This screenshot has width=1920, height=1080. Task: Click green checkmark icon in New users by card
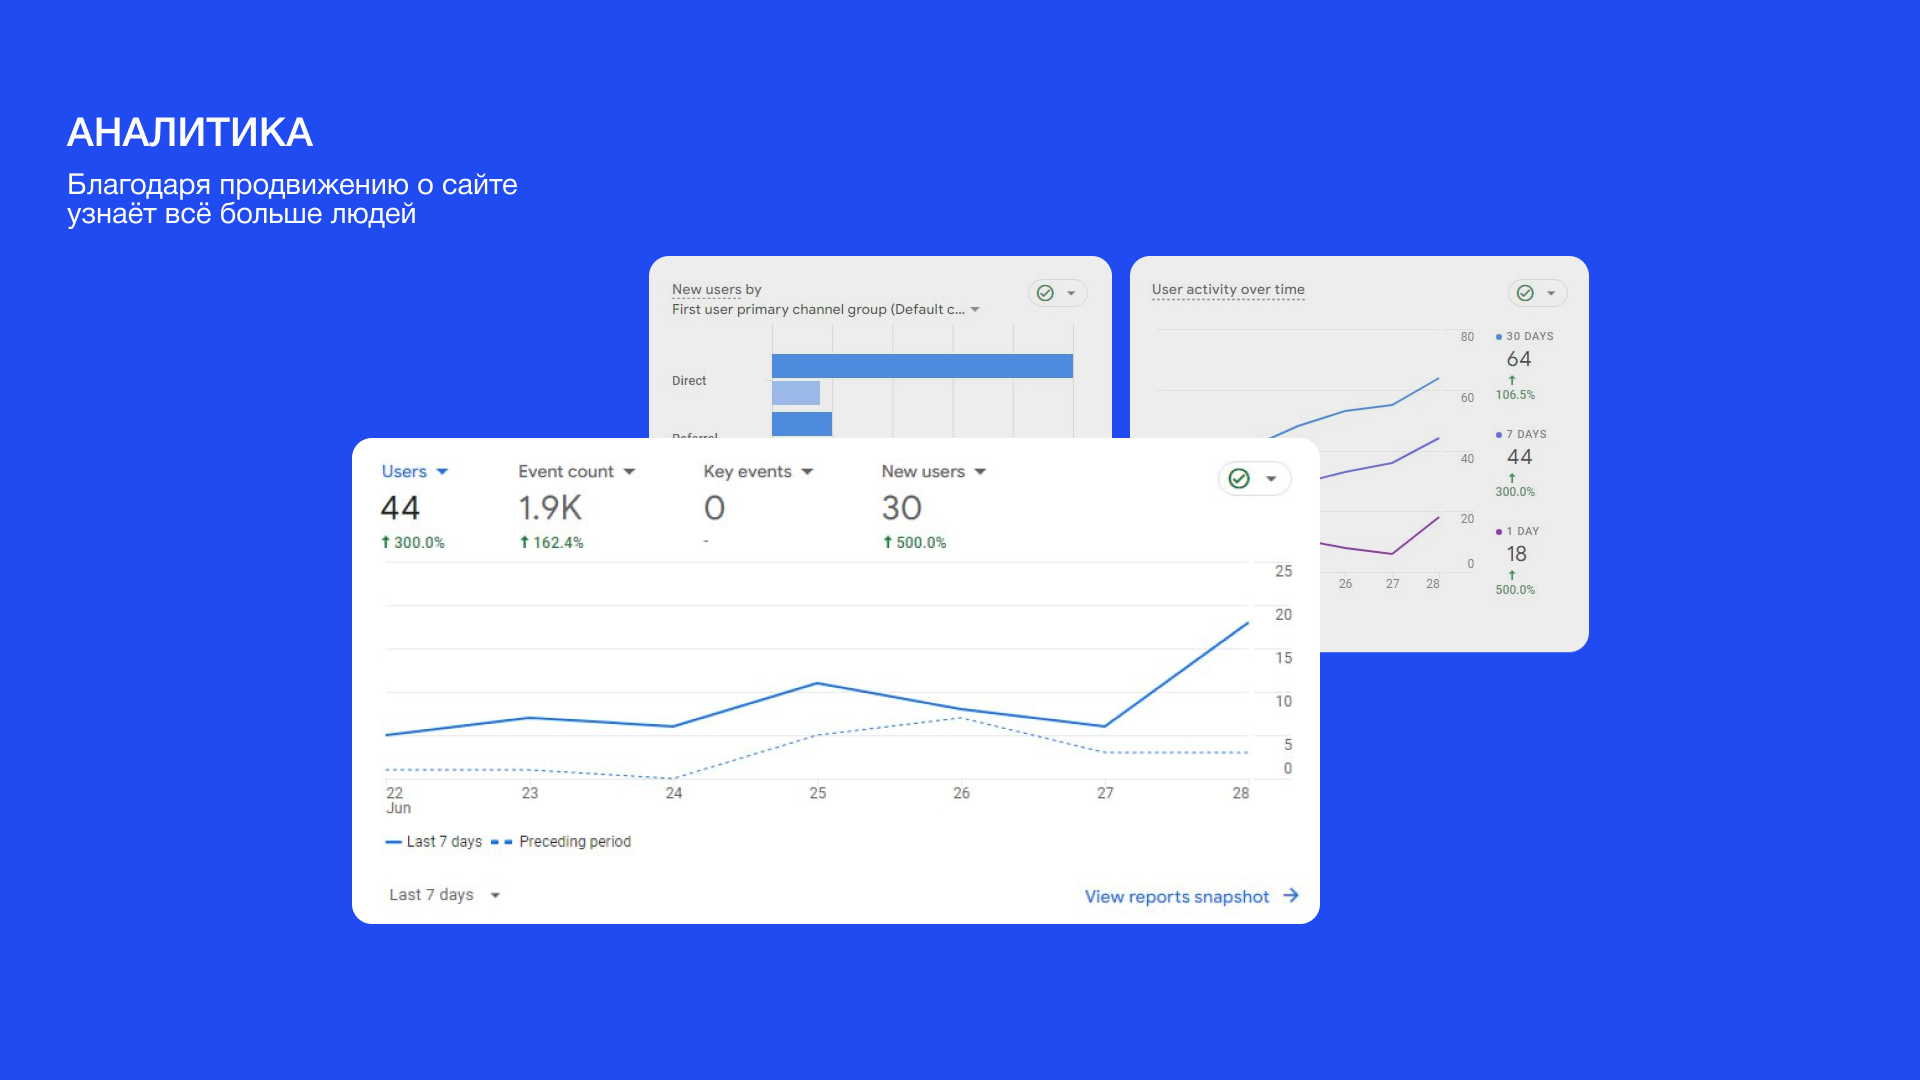[x=1045, y=293]
